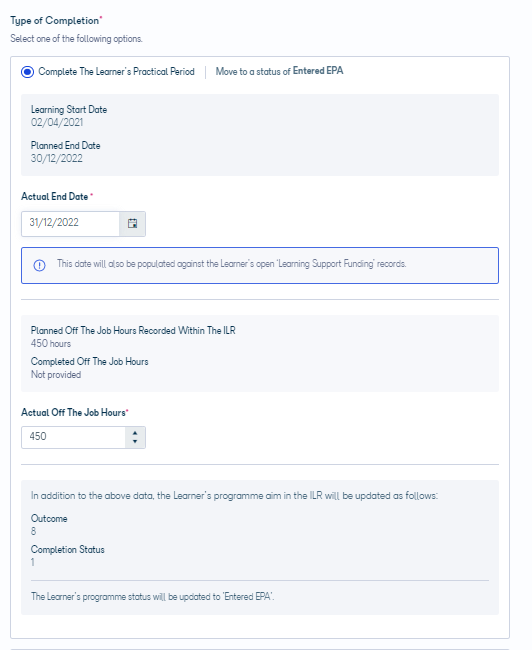
Task: Click the programme status updated to Entered EPA message
Action: point(153,597)
